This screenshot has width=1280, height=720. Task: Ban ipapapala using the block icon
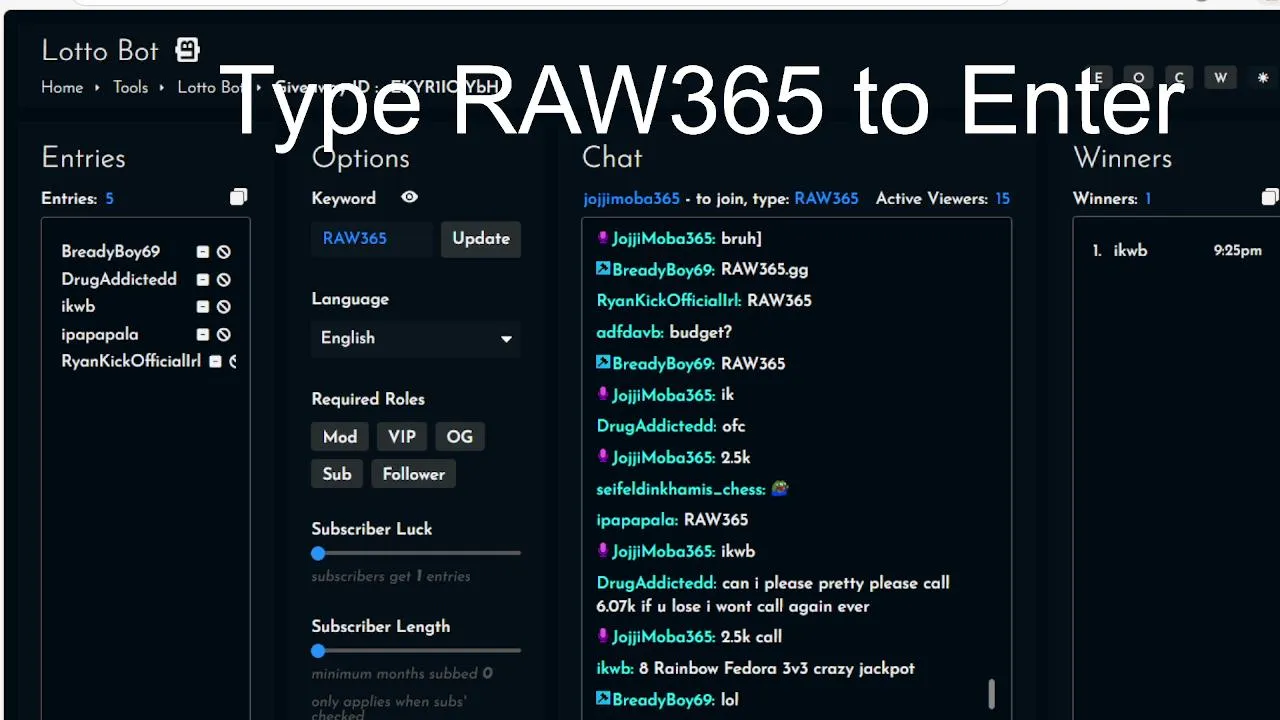coord(224,335)
